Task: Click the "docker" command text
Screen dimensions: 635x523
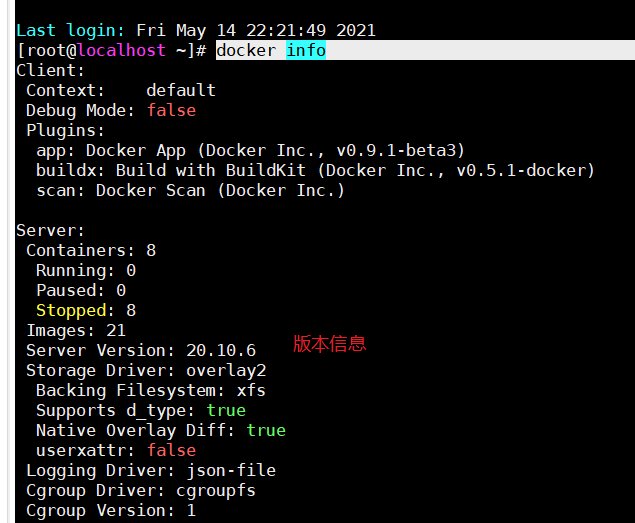Action: [x=246, y=50]
